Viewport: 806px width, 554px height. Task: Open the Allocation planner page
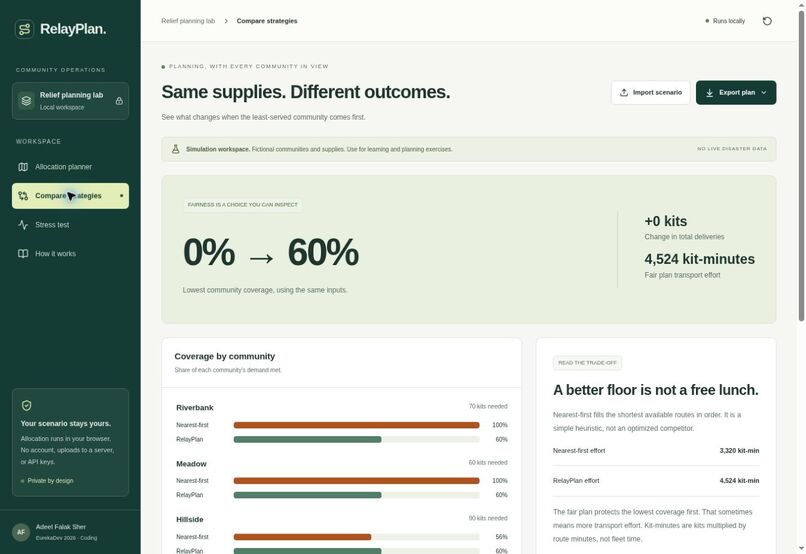pyautogui.click(x=70, y=167)
